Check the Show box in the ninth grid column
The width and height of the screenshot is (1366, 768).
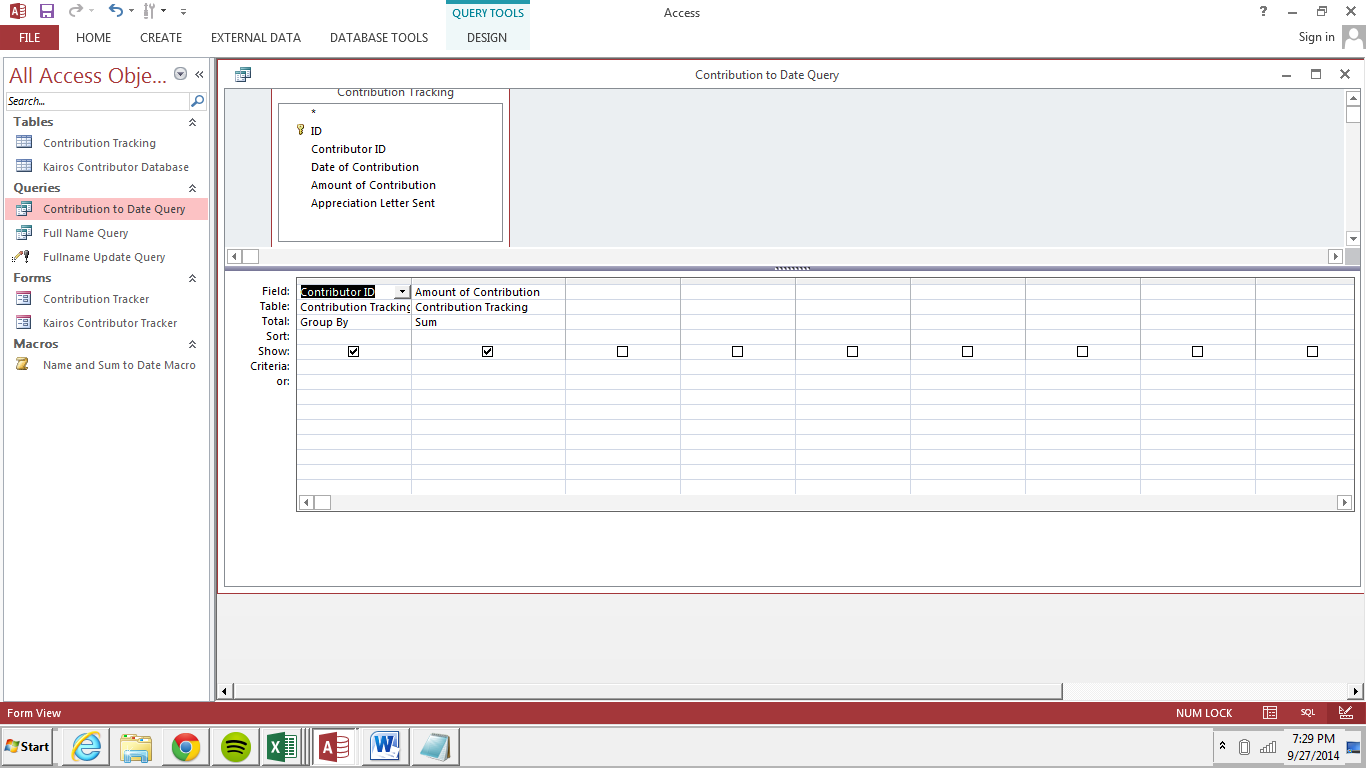pyautogui.click(x=1312, y=352)
